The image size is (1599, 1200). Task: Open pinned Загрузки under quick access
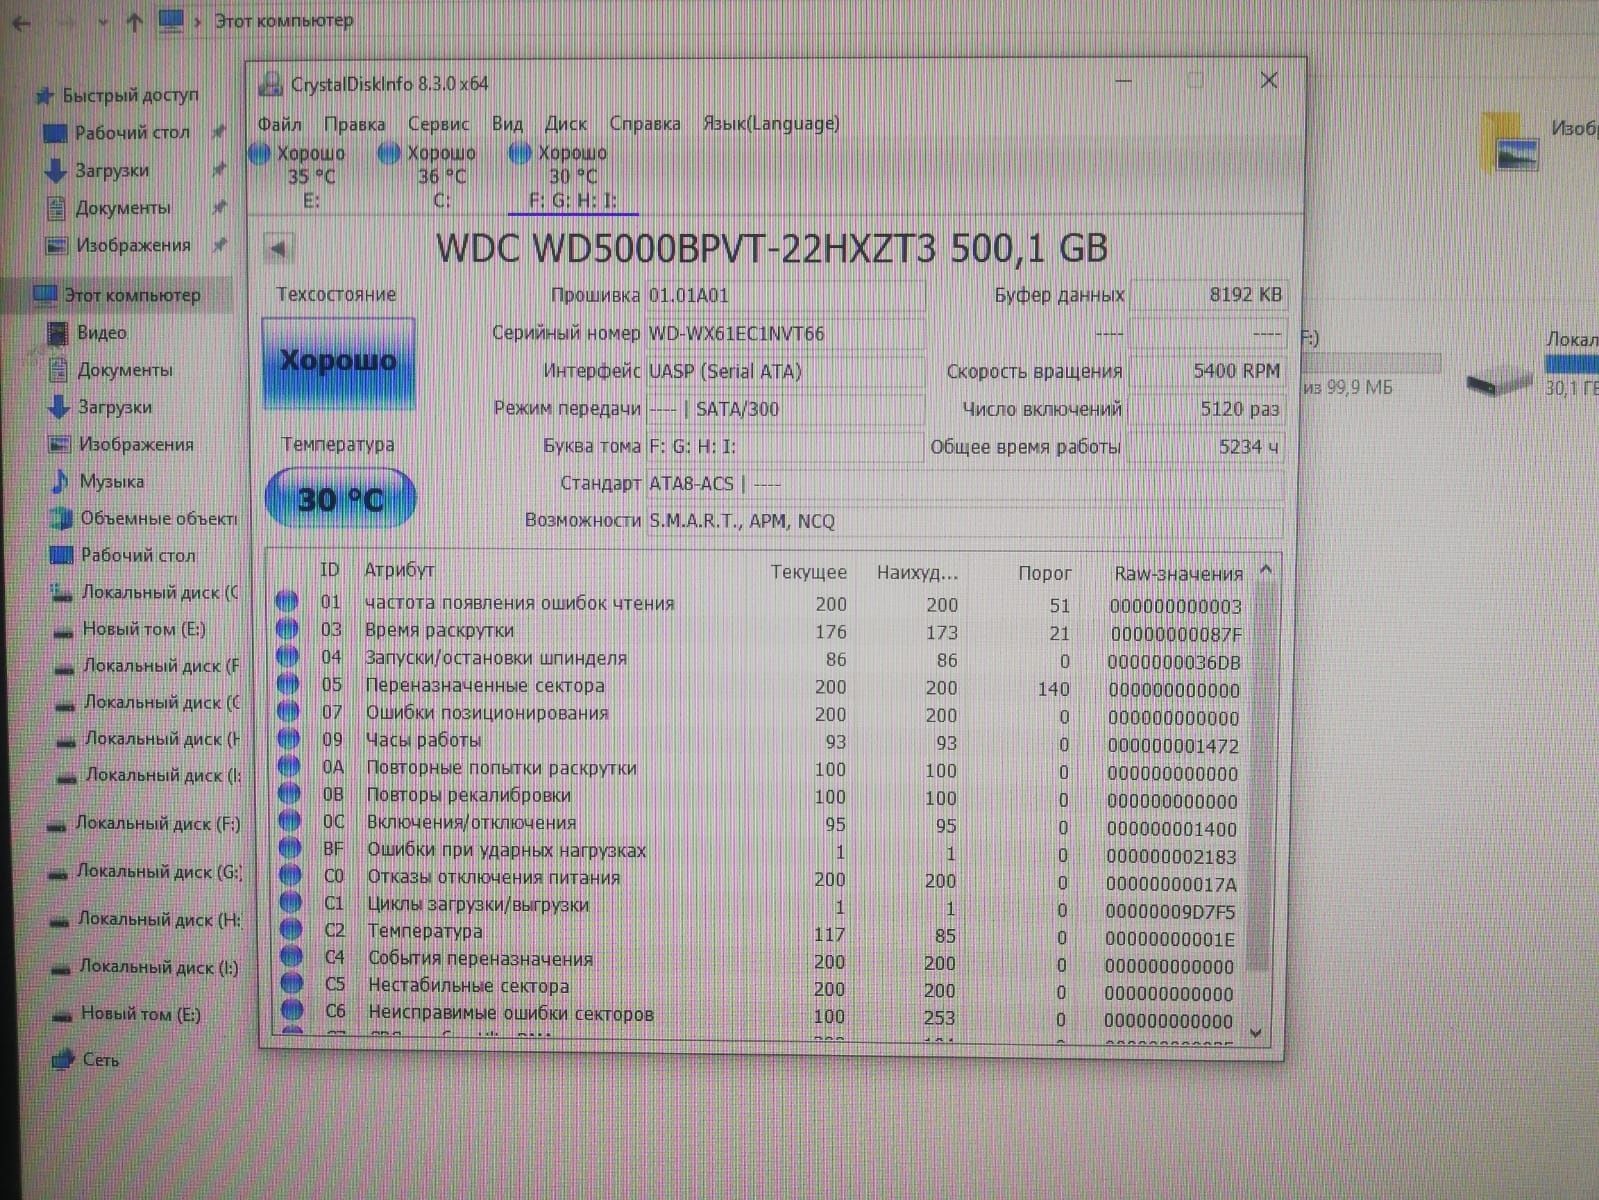pos(111,170)
